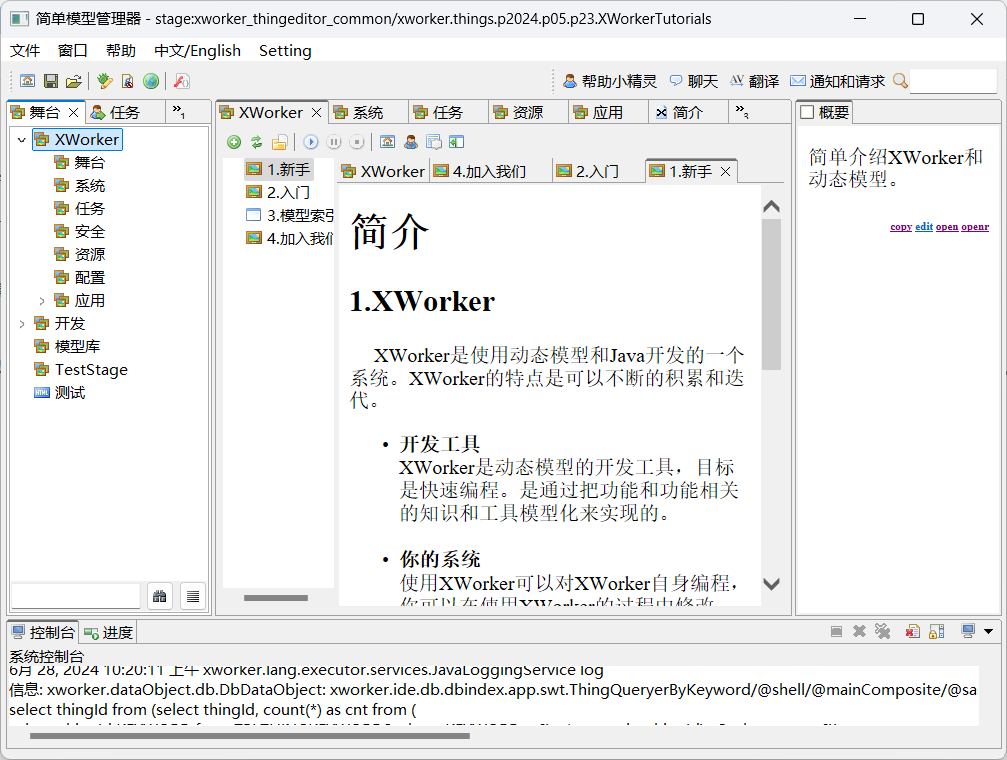
Task: Close the 舞台 tab
Action: (x=73, y=112)
